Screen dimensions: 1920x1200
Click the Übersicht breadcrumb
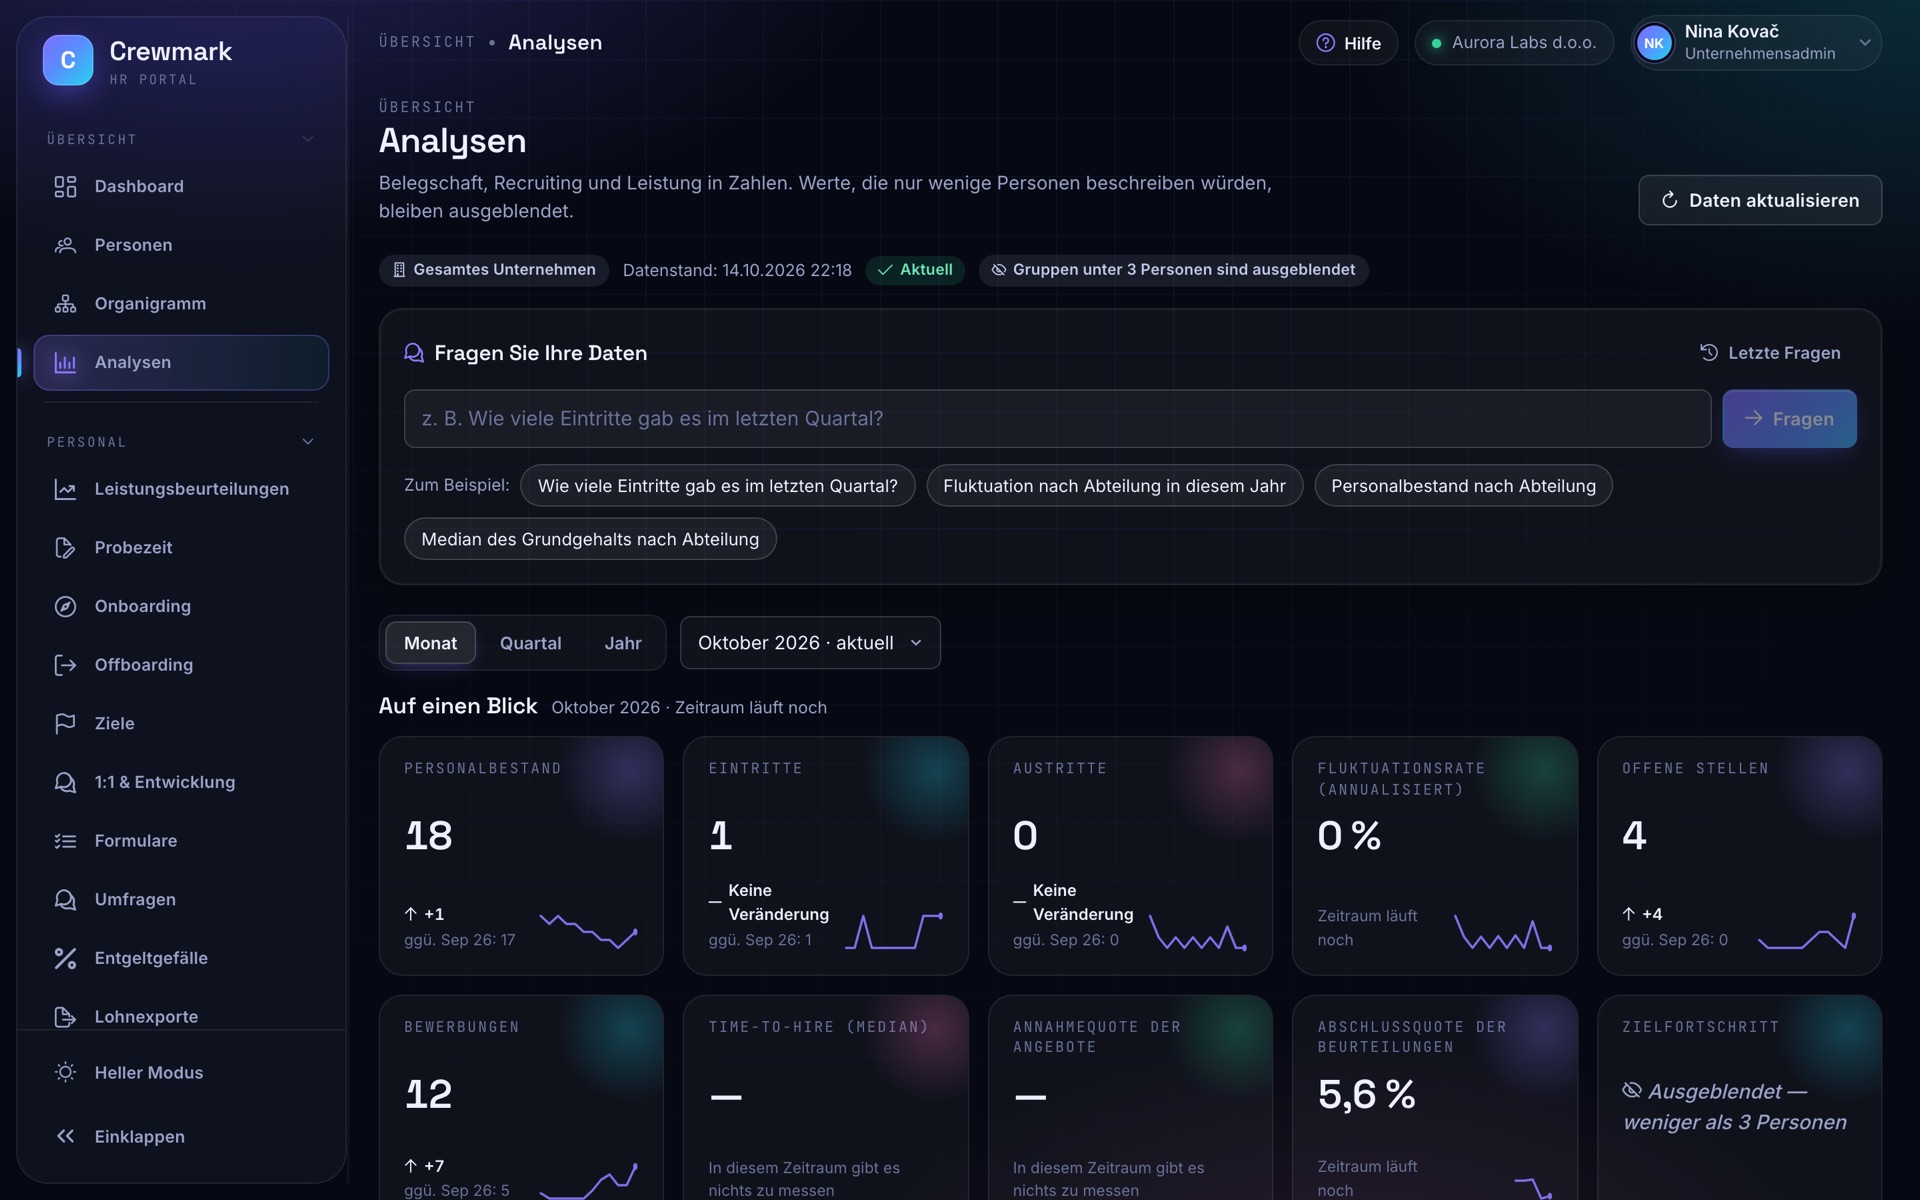[427, 42]
